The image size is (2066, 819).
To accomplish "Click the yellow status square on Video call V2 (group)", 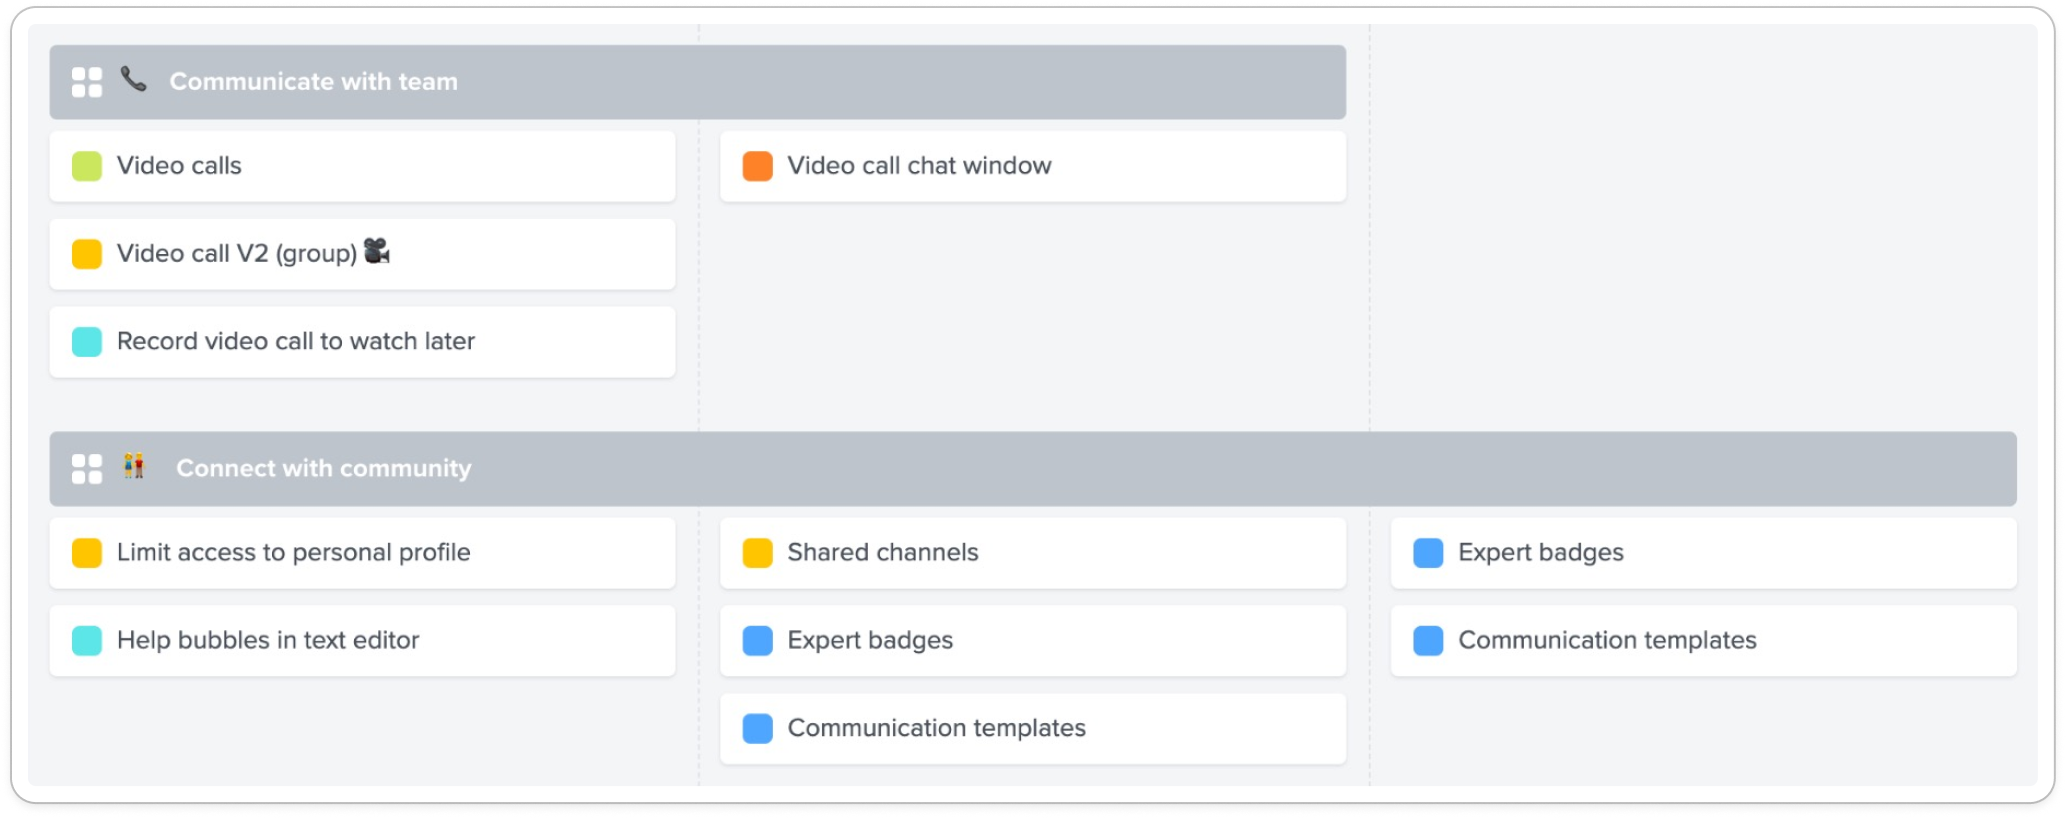I will pyautogui.click(x=87, y=254).
